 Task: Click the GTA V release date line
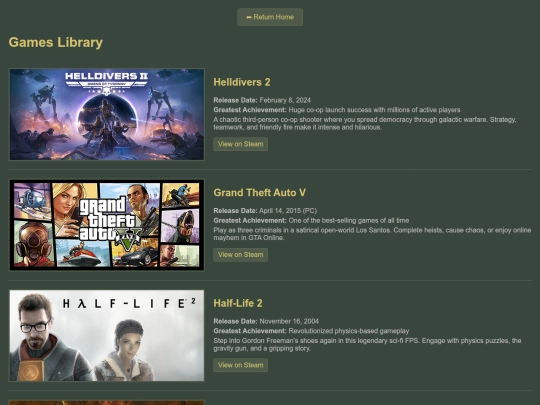(x=265, y=211)
